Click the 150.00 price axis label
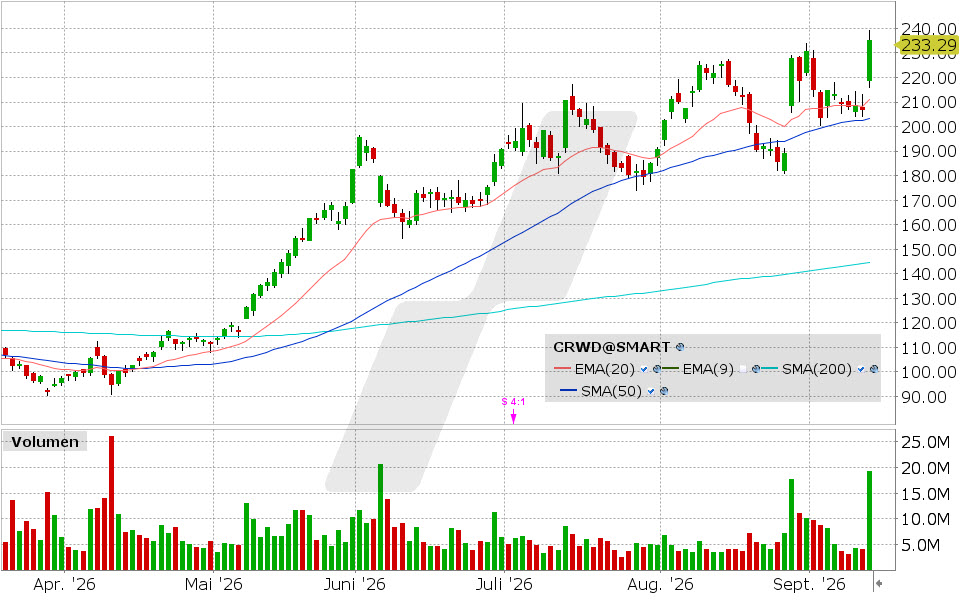 (x=929, y=250)
